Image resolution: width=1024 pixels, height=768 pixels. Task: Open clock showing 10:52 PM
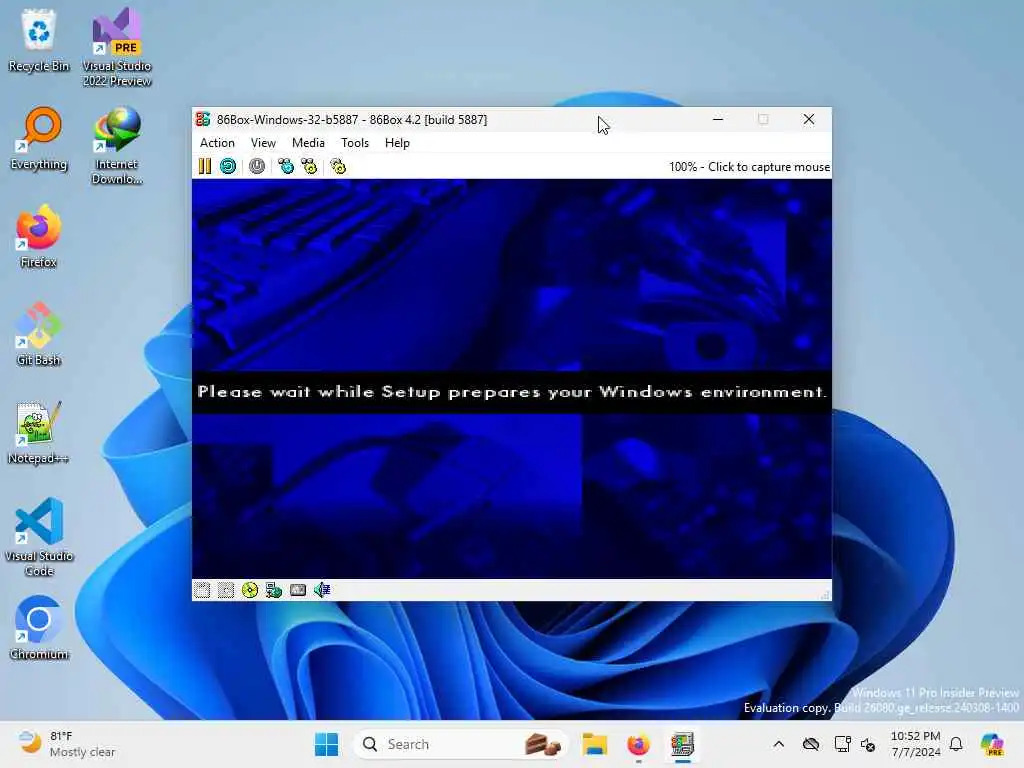916,744
